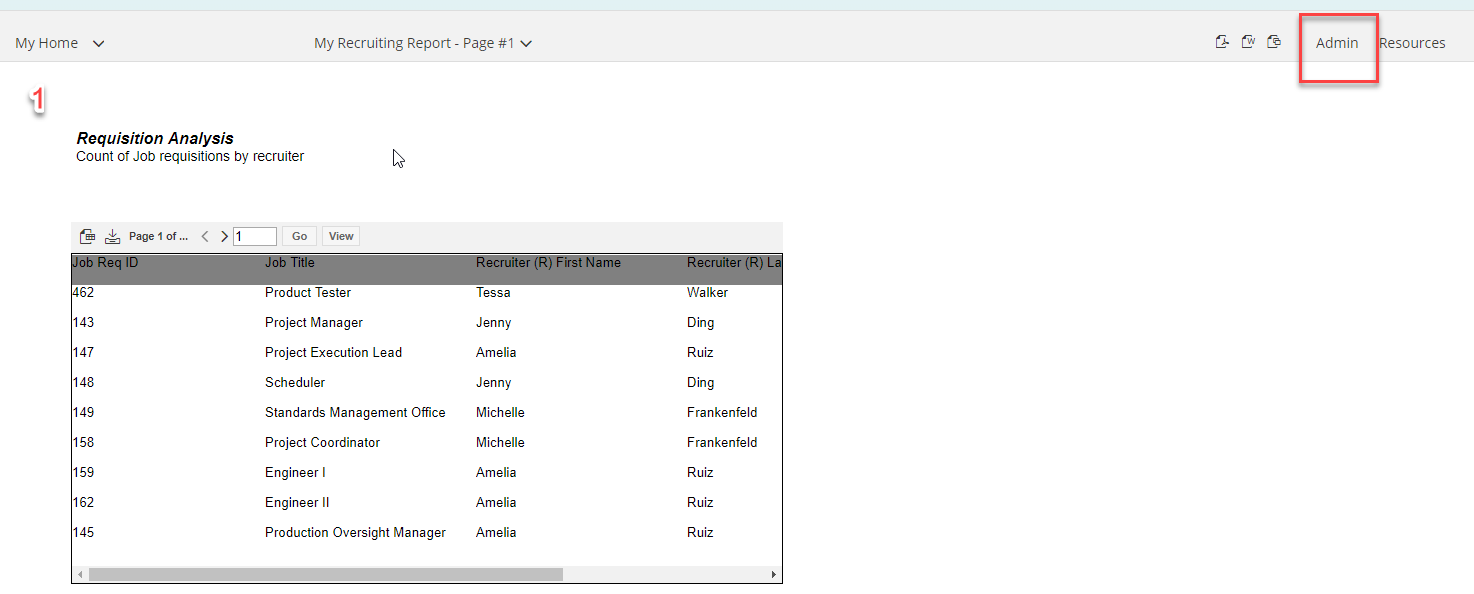Open the My Home dropdown
1474x594 pixels.
click(60, 43)
